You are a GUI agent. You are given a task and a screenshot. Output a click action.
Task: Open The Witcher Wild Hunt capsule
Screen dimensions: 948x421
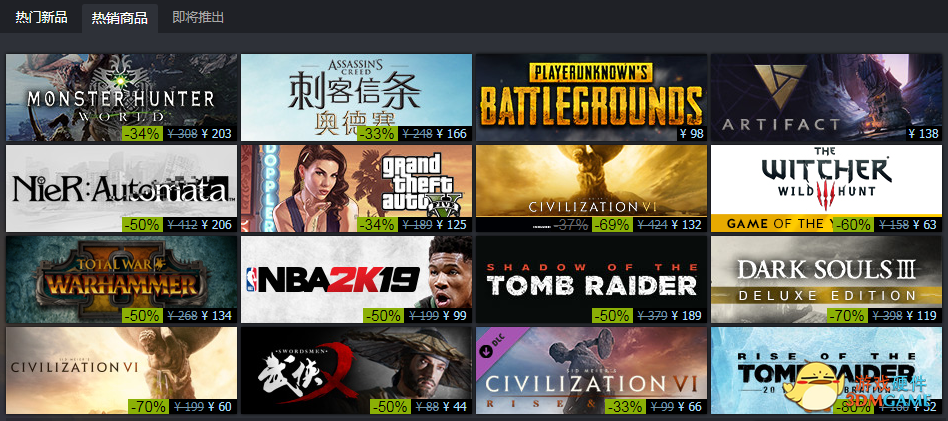(x=826, y=188)
